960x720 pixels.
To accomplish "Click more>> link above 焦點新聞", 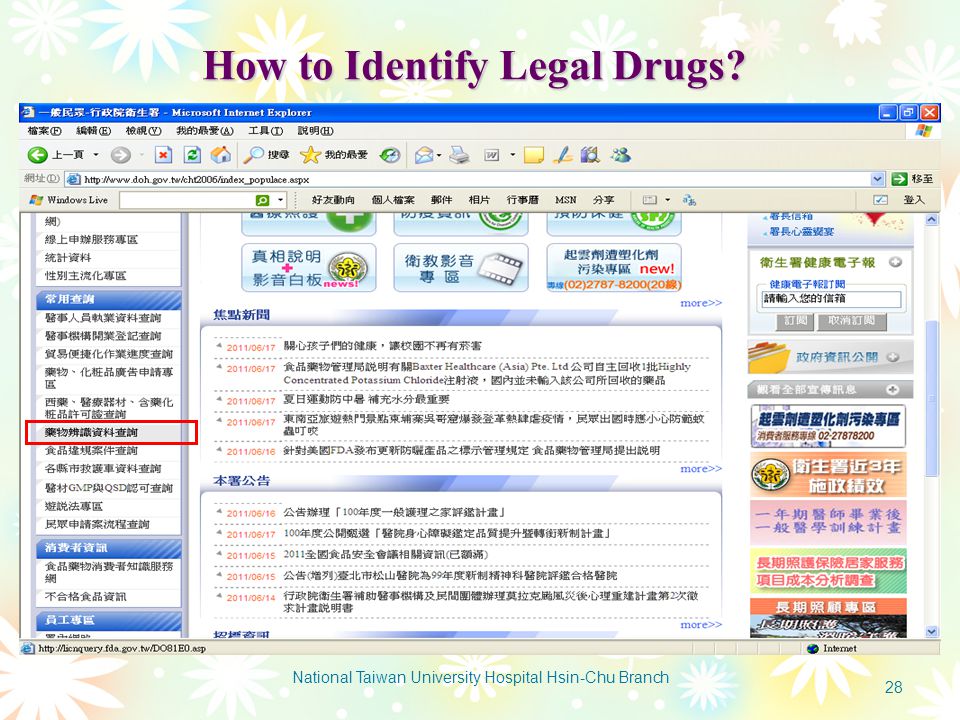I will point(701,302).
